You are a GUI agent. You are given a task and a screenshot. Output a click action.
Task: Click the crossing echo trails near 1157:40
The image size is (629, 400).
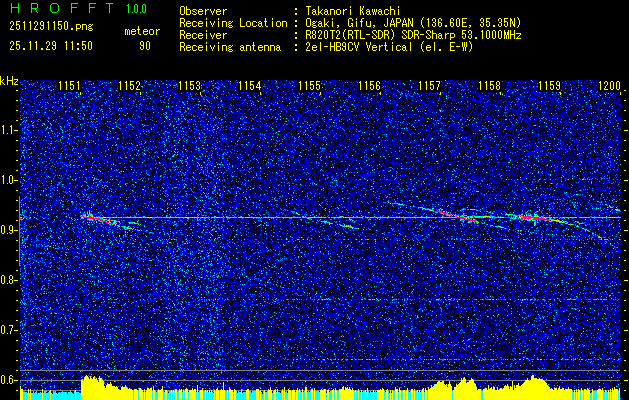[465, 217]
